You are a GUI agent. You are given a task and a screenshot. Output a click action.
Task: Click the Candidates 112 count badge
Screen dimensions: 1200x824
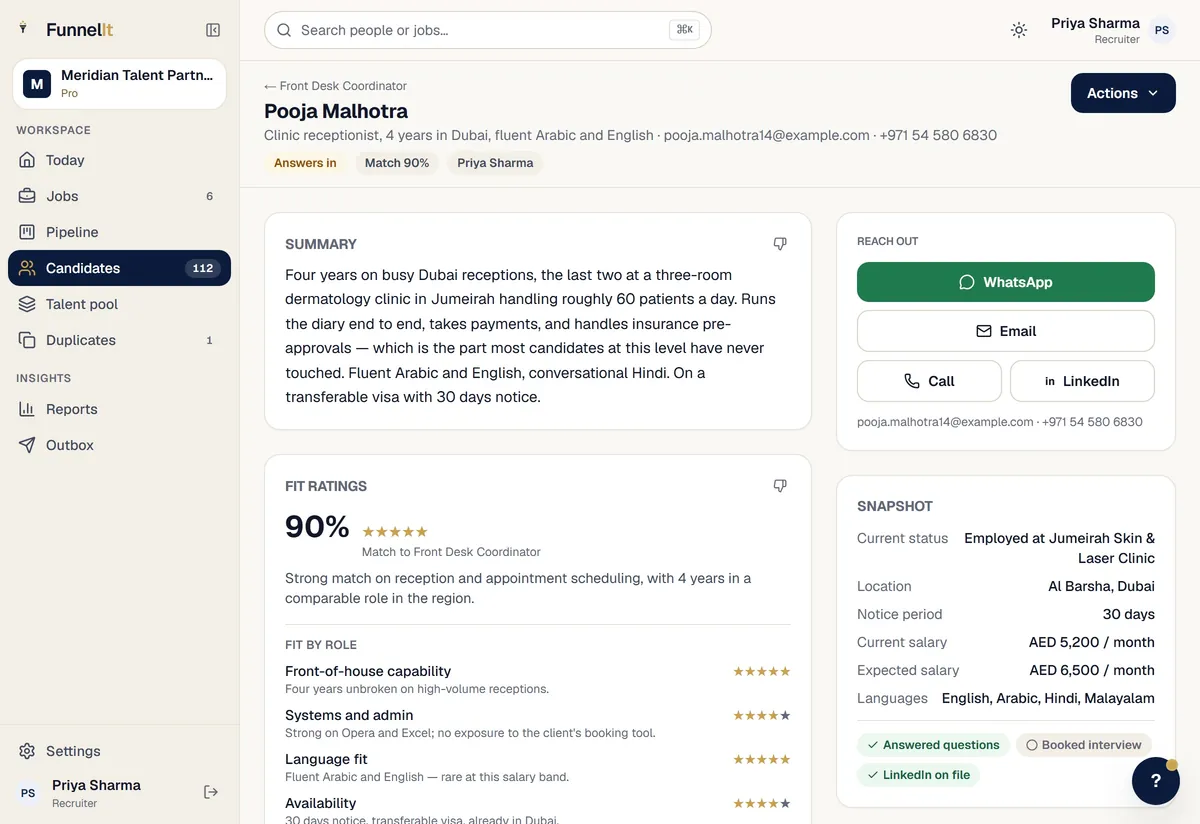[203, 268]
